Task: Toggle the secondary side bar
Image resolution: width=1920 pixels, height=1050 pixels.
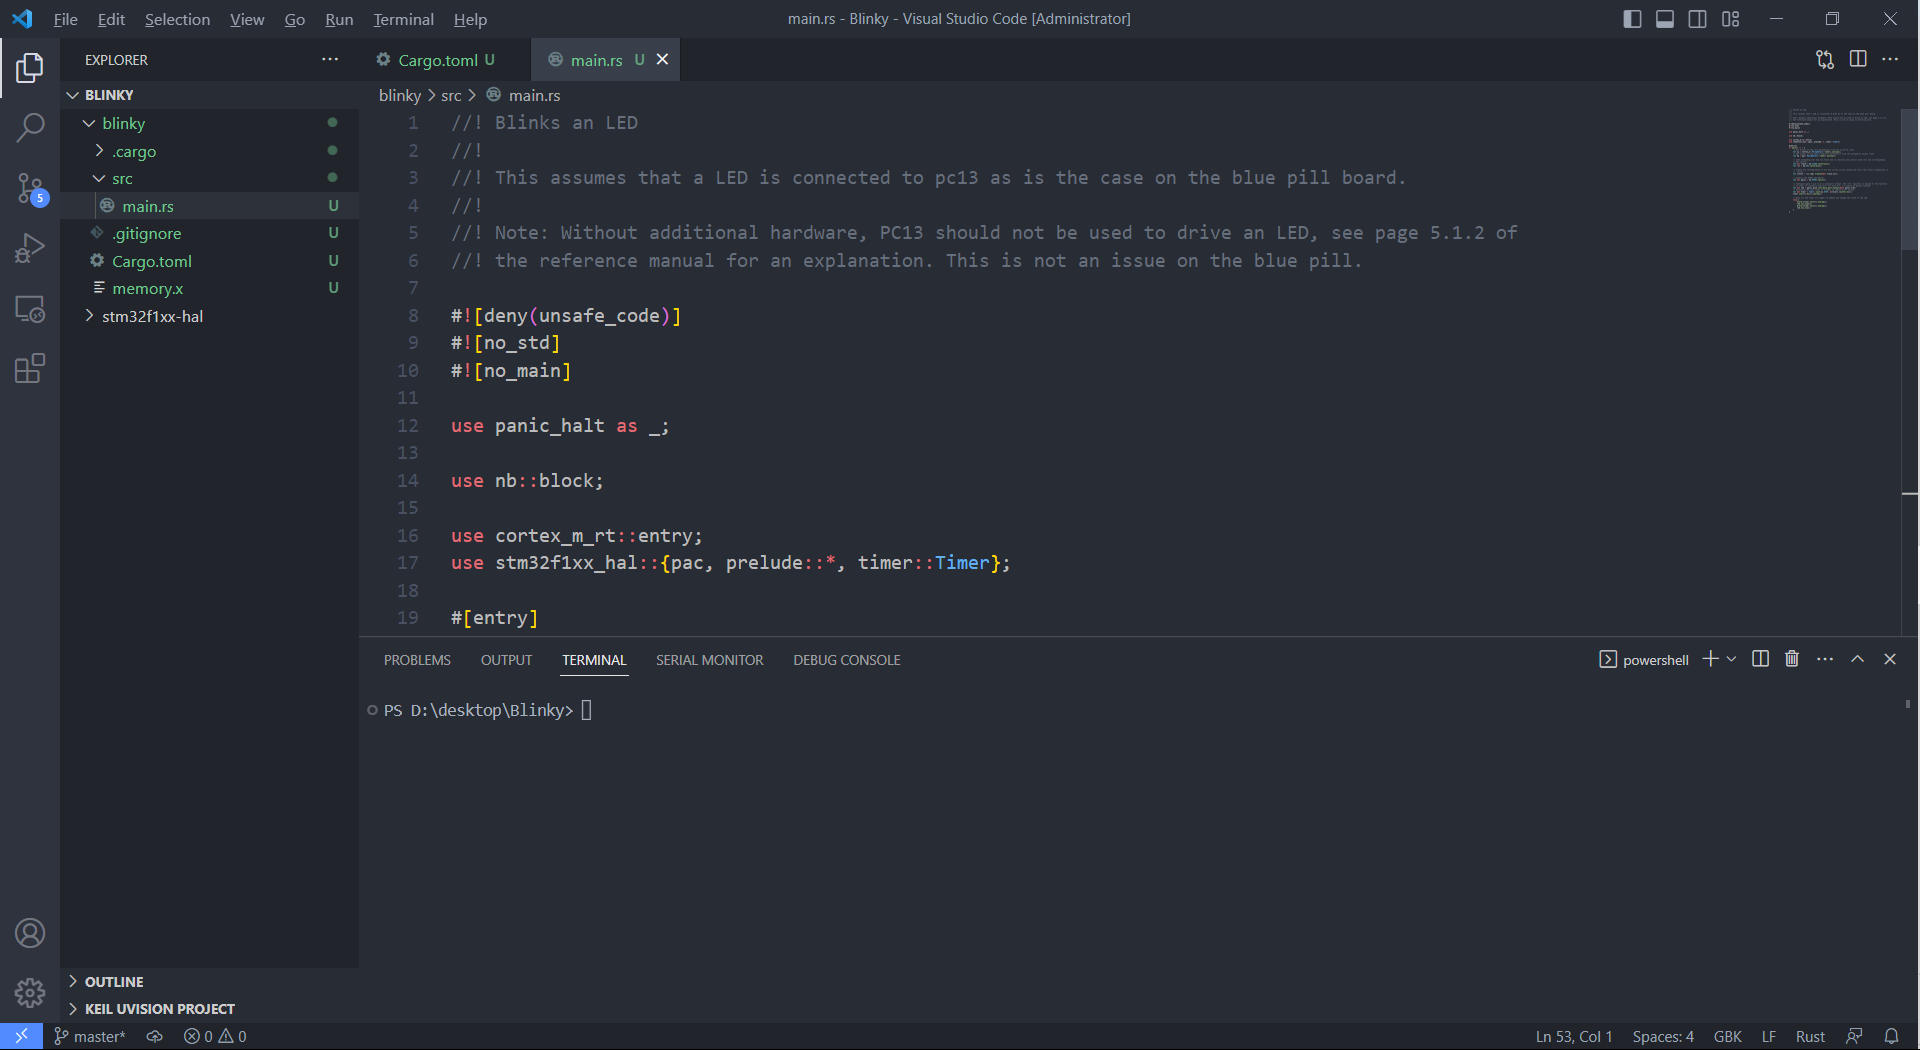Action: point(1697,18)
